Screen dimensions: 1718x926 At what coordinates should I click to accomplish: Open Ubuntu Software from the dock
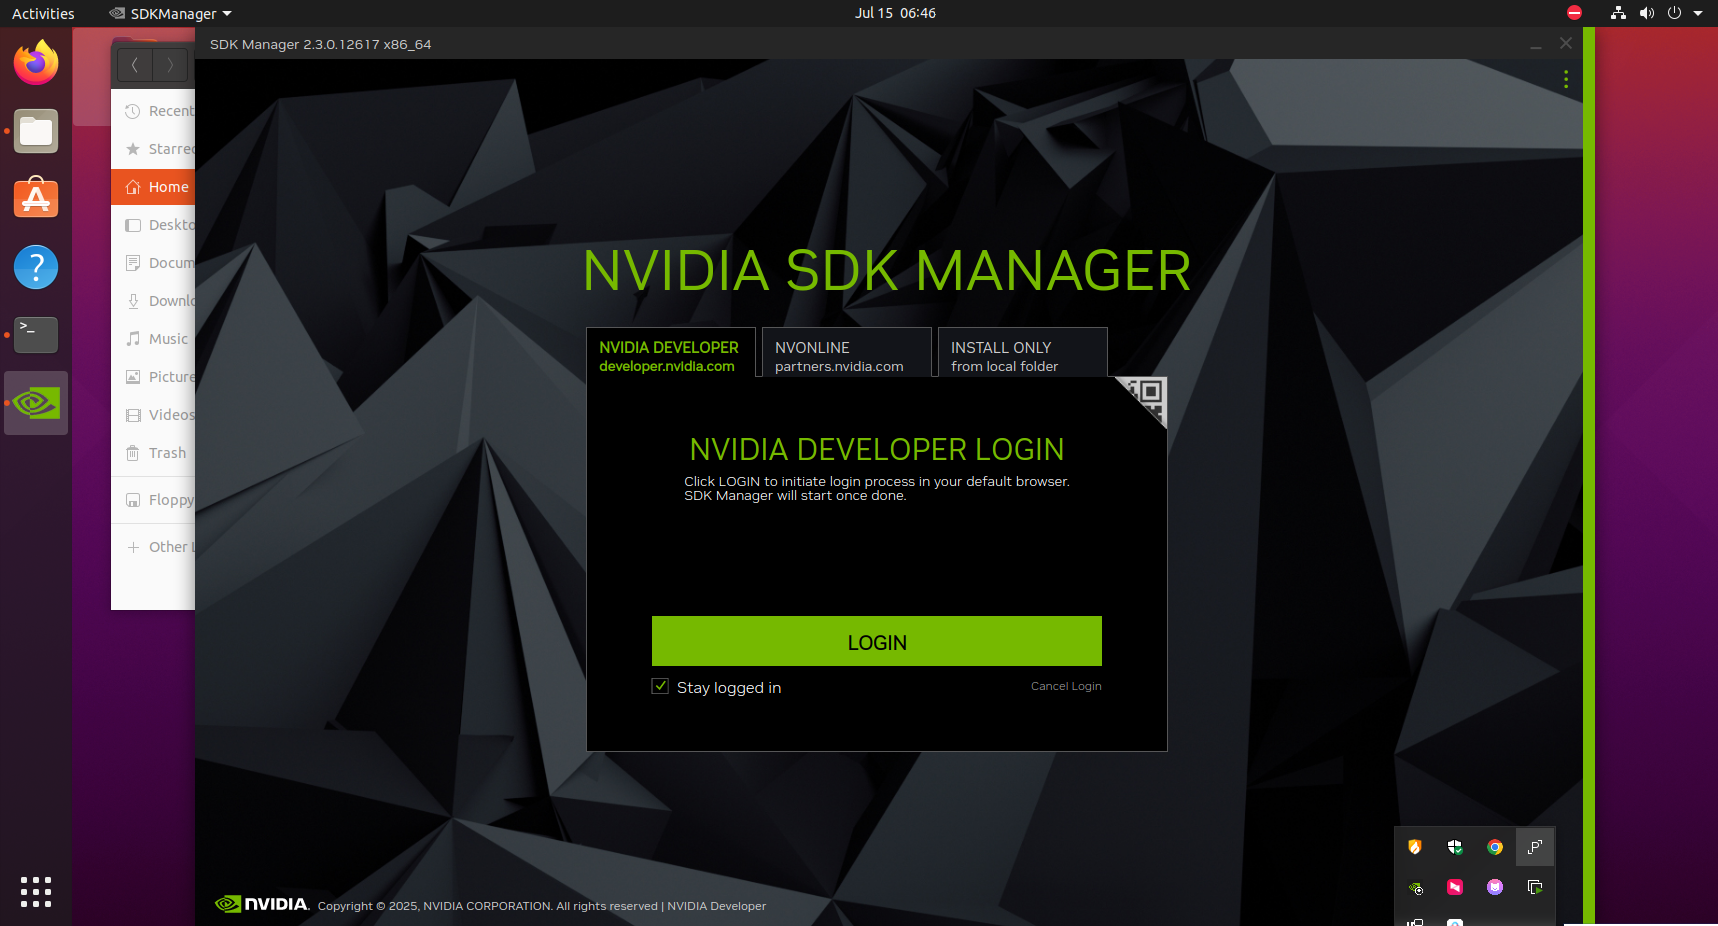click(x=35, y=198)
